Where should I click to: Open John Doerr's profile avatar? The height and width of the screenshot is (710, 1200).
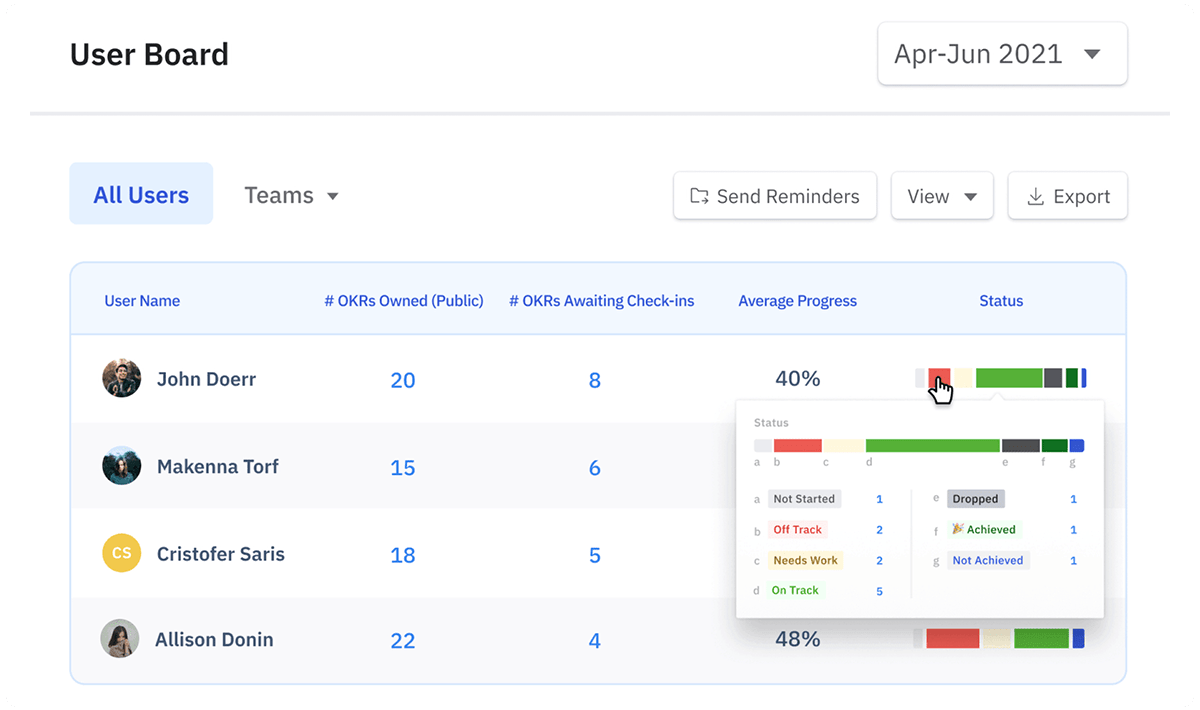point(121,379)
